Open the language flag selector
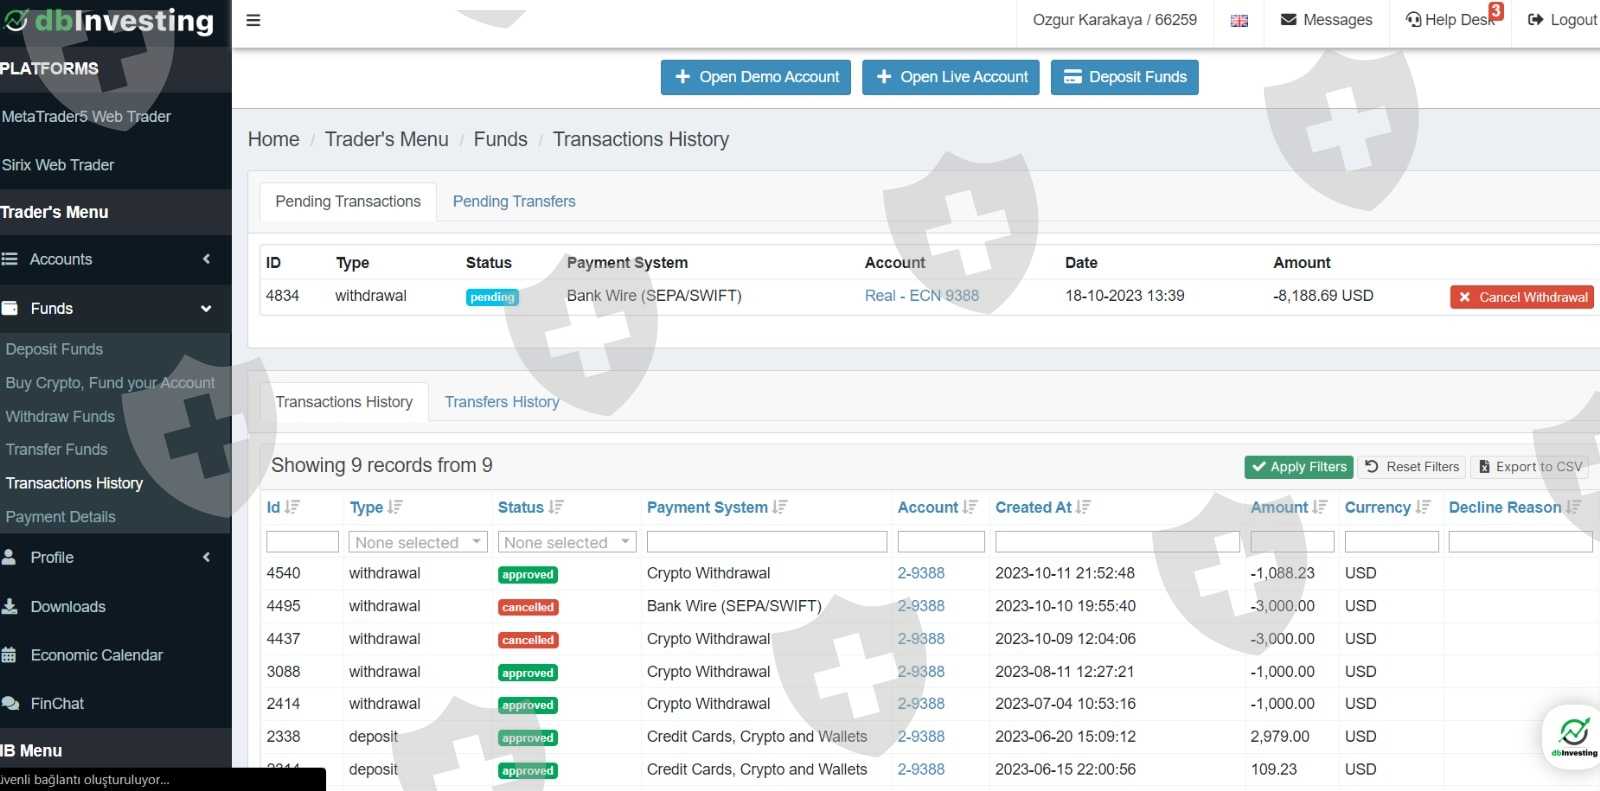 coord(1239,20)
